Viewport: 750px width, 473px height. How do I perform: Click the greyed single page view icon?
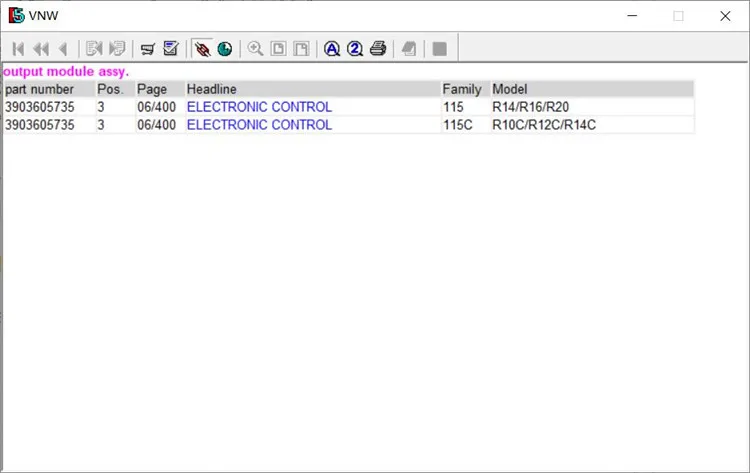tap(278, 49)
